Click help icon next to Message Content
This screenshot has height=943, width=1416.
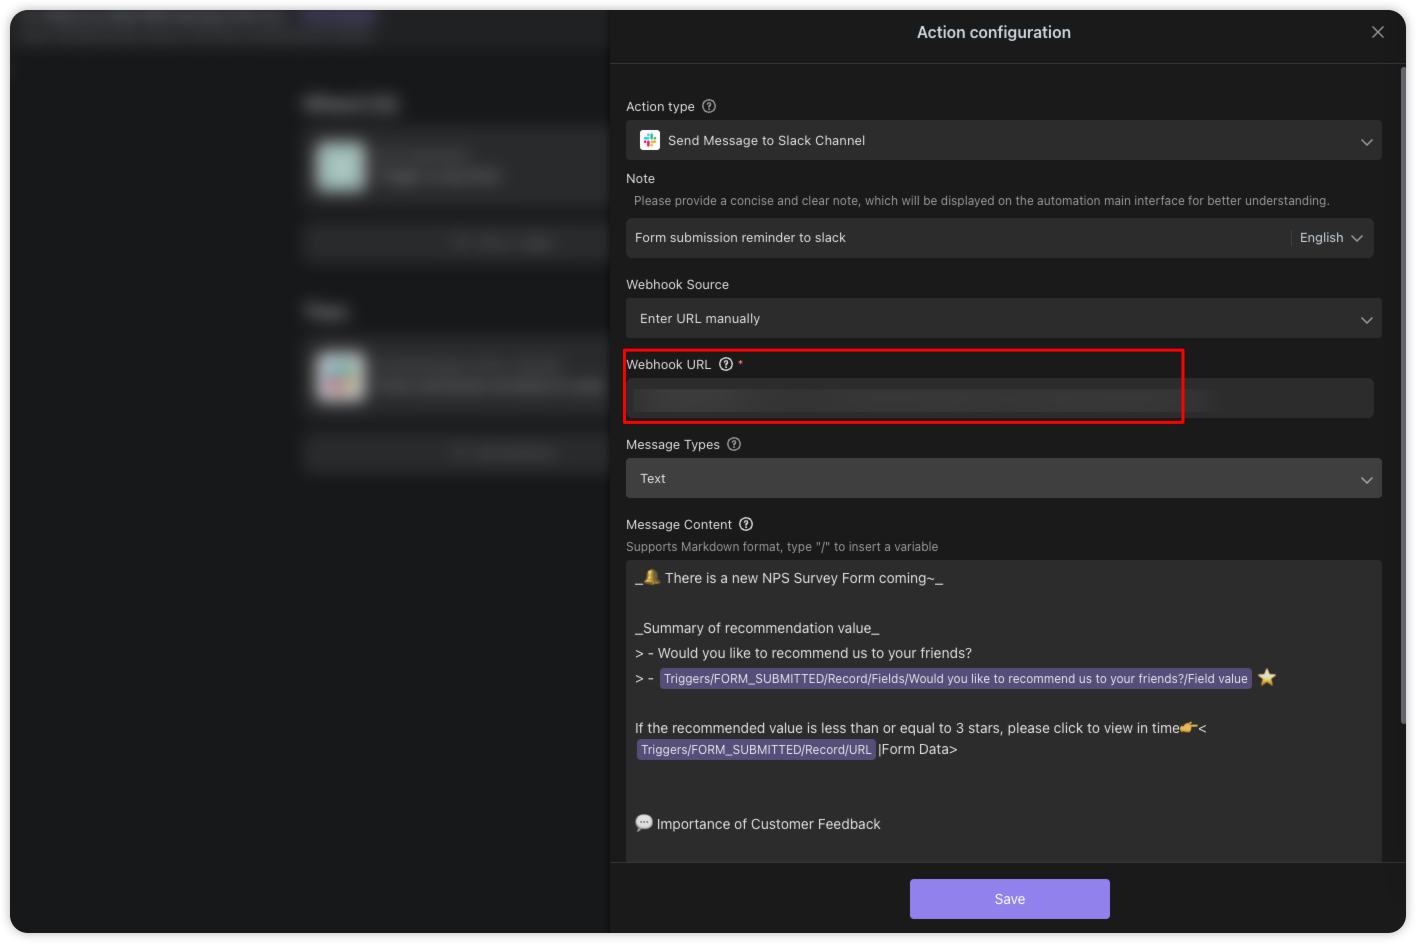(746, 524)
